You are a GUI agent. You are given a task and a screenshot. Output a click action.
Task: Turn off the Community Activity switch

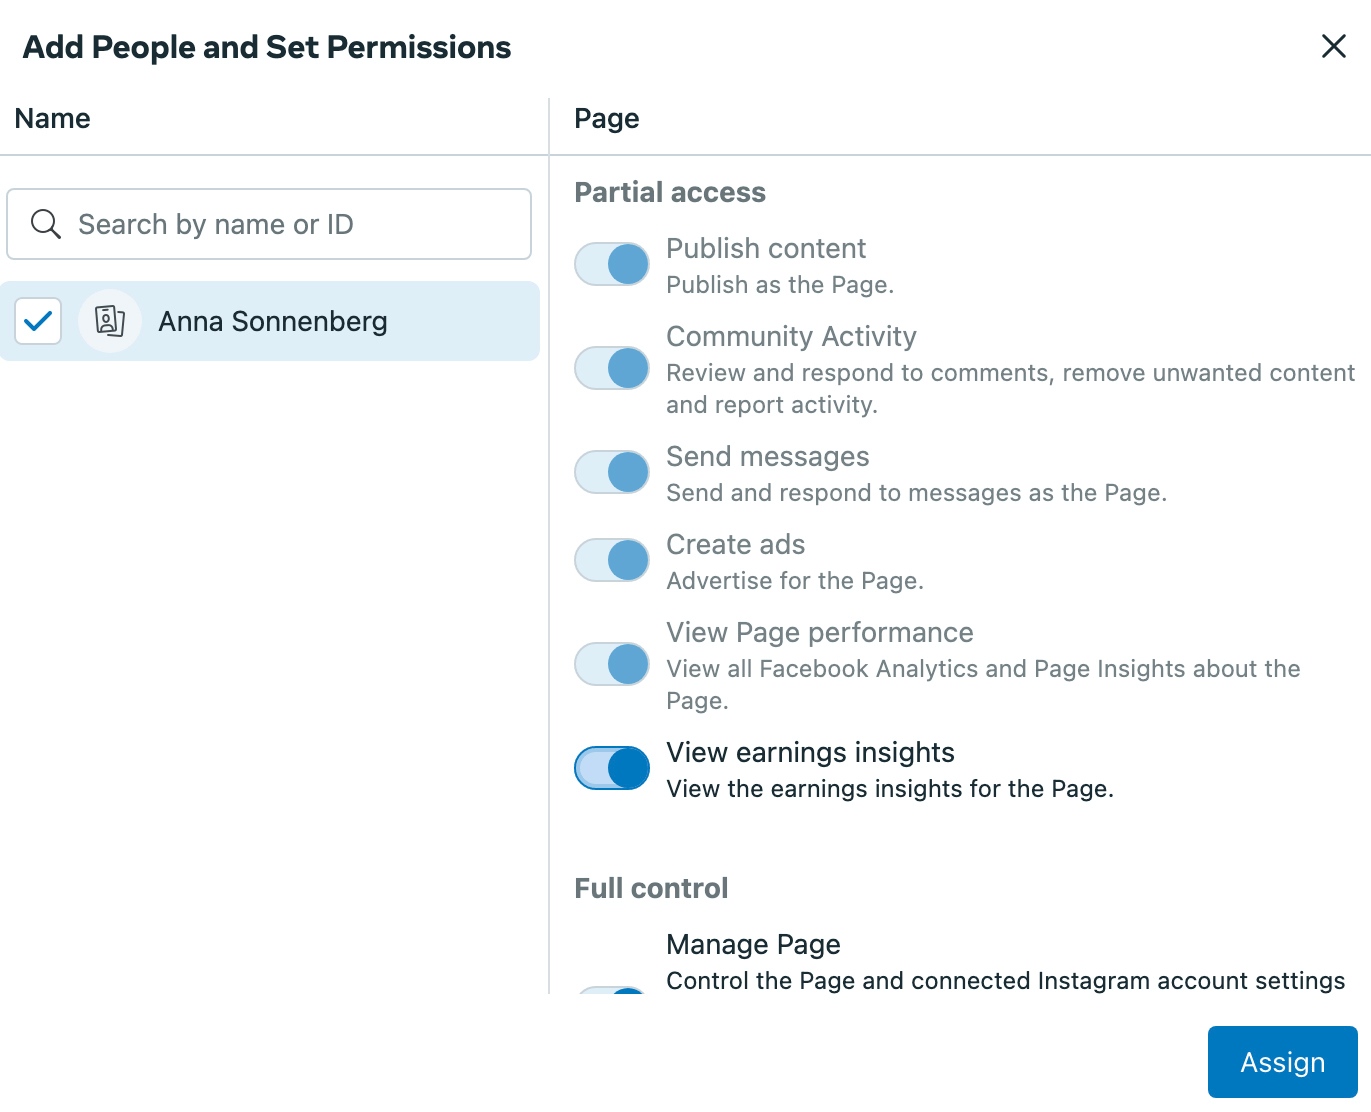[x=612, y=368]
